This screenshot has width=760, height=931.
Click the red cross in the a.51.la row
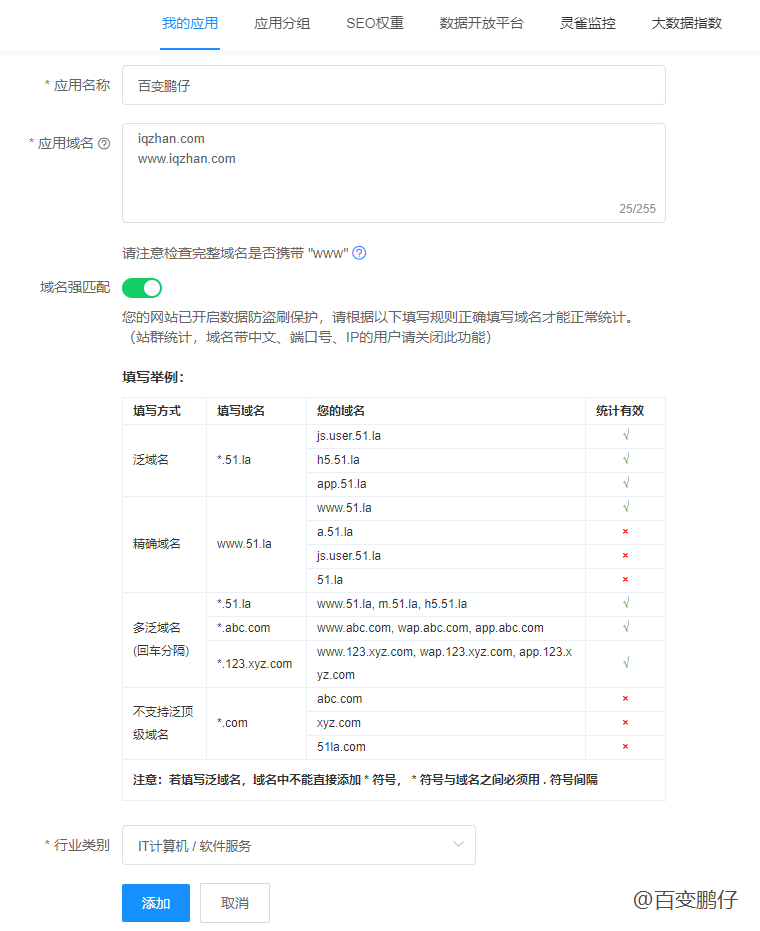(625, 532)
